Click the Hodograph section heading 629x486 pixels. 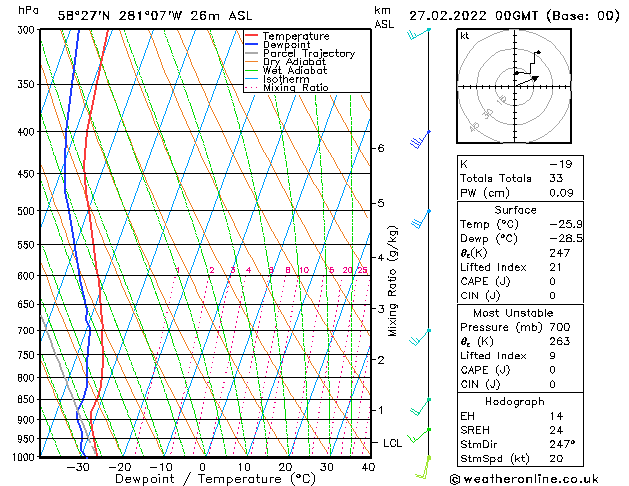[515, 402]
